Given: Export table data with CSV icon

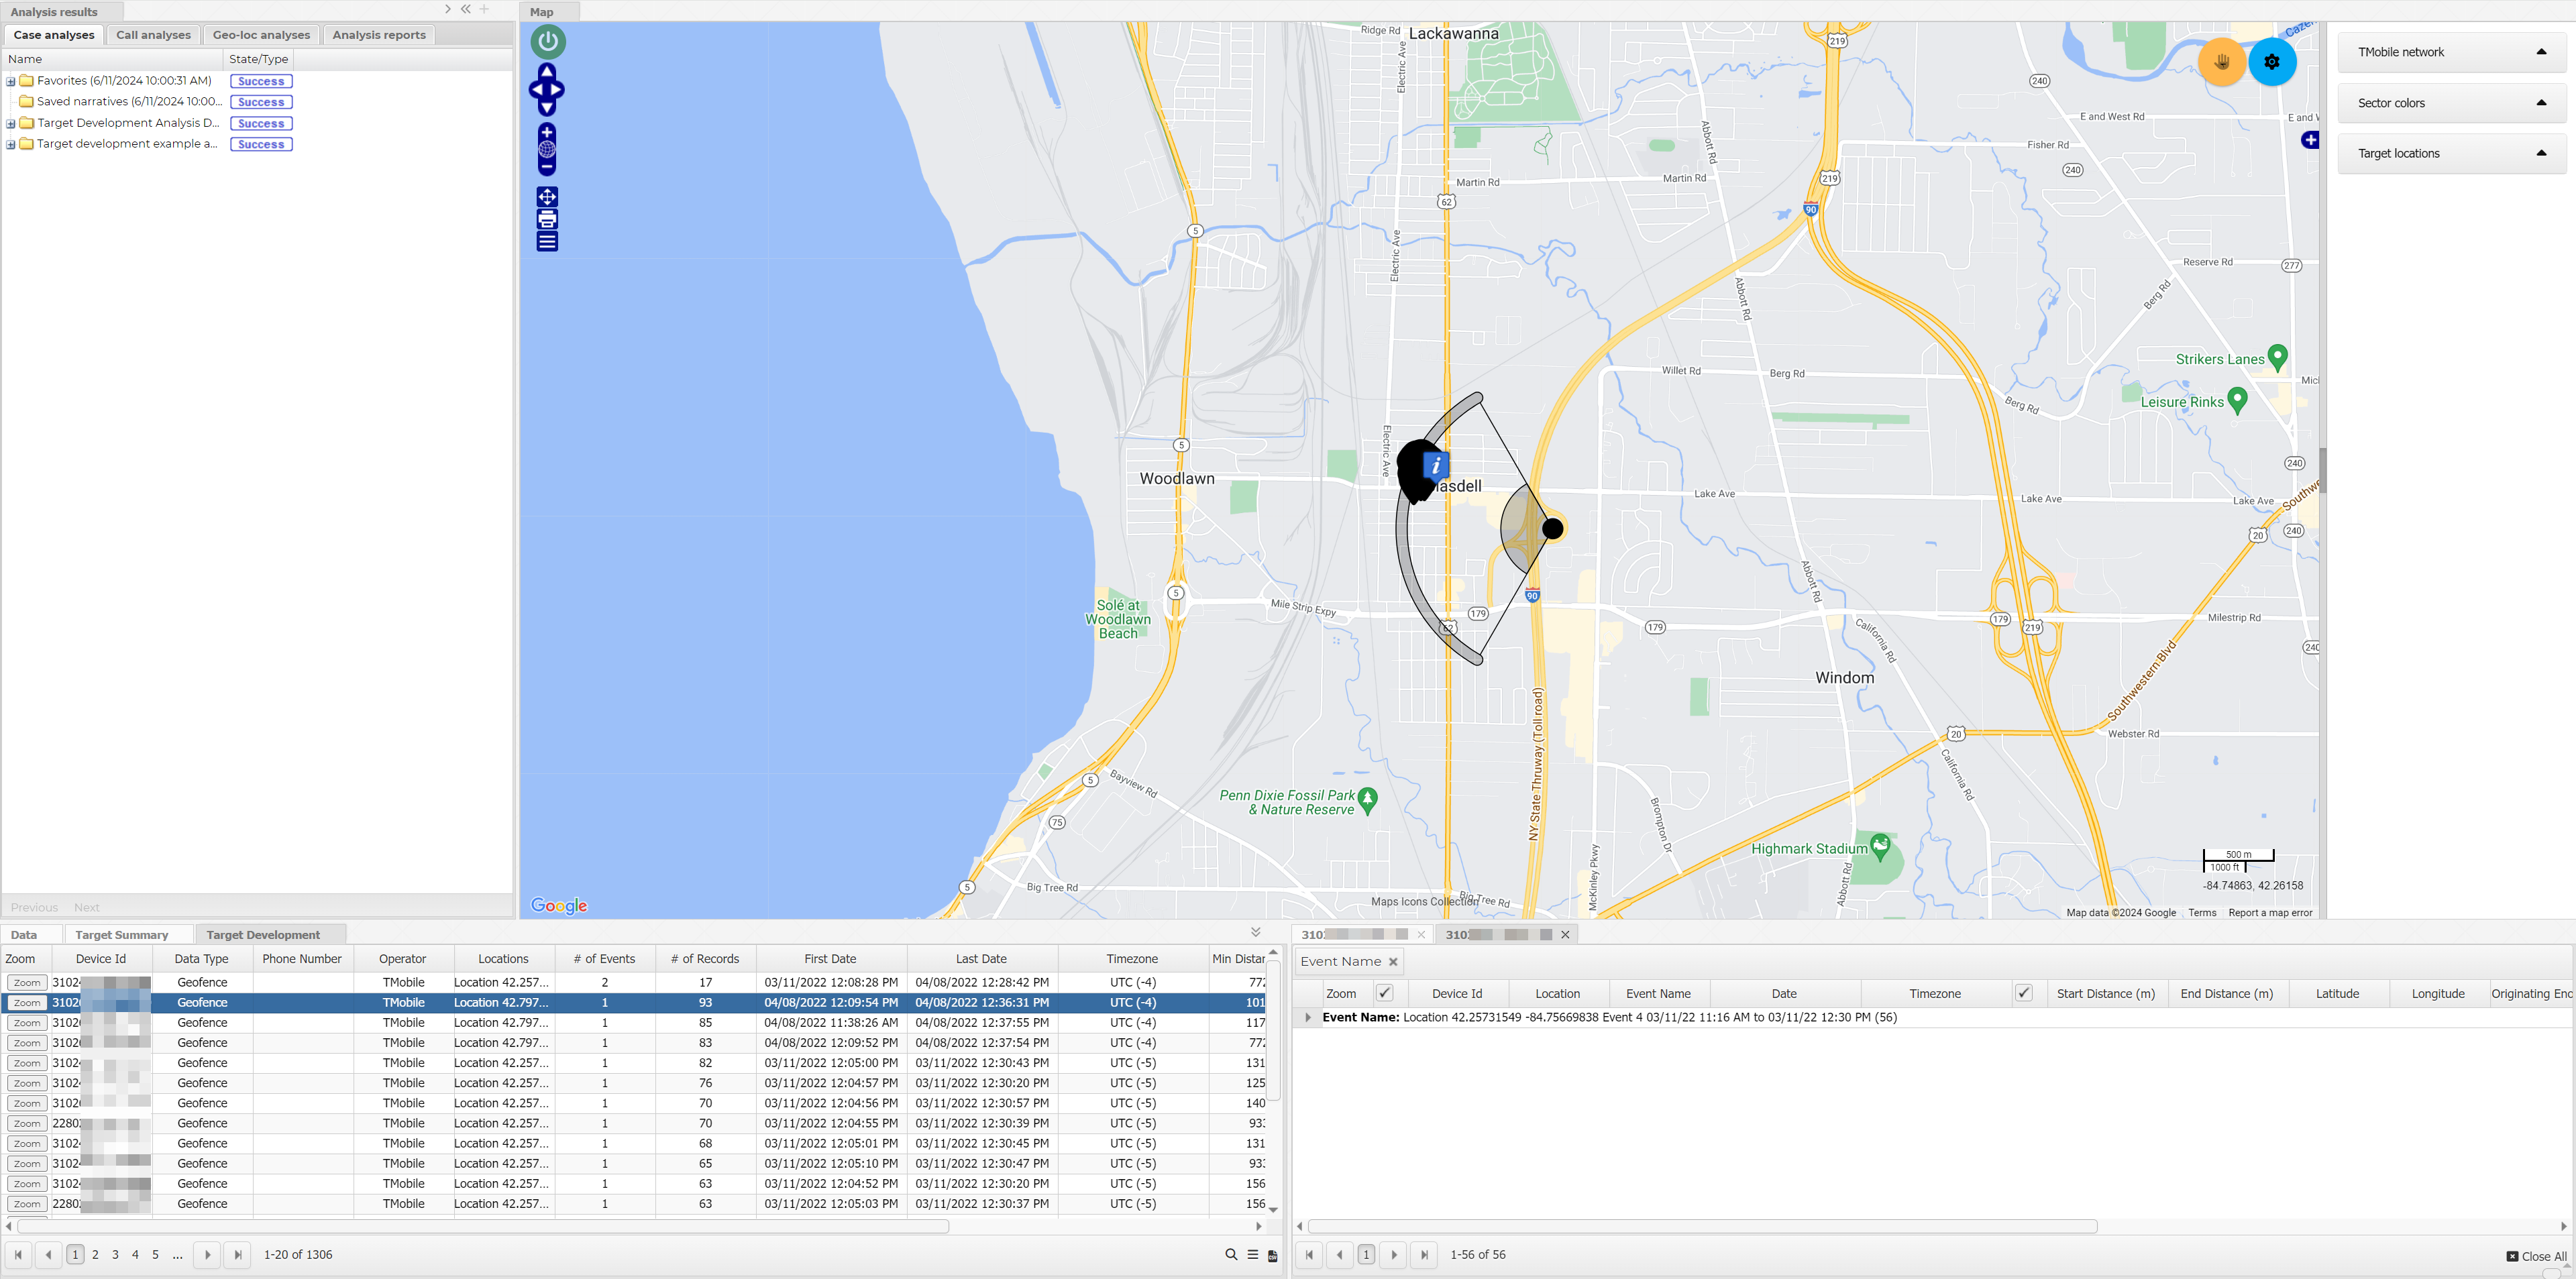Looking at the screenshot, I should pyautogui.click(x=1272, y=1255).
